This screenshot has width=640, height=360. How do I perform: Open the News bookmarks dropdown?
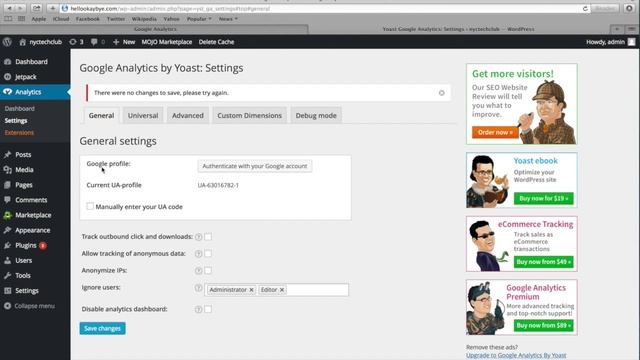point(228,19)
